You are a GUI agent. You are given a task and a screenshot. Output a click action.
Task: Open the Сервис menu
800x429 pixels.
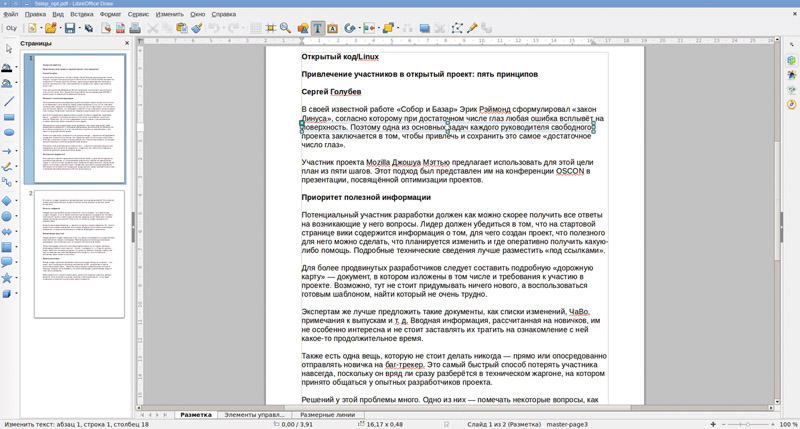pyautogui.click(x=138, y=14)
